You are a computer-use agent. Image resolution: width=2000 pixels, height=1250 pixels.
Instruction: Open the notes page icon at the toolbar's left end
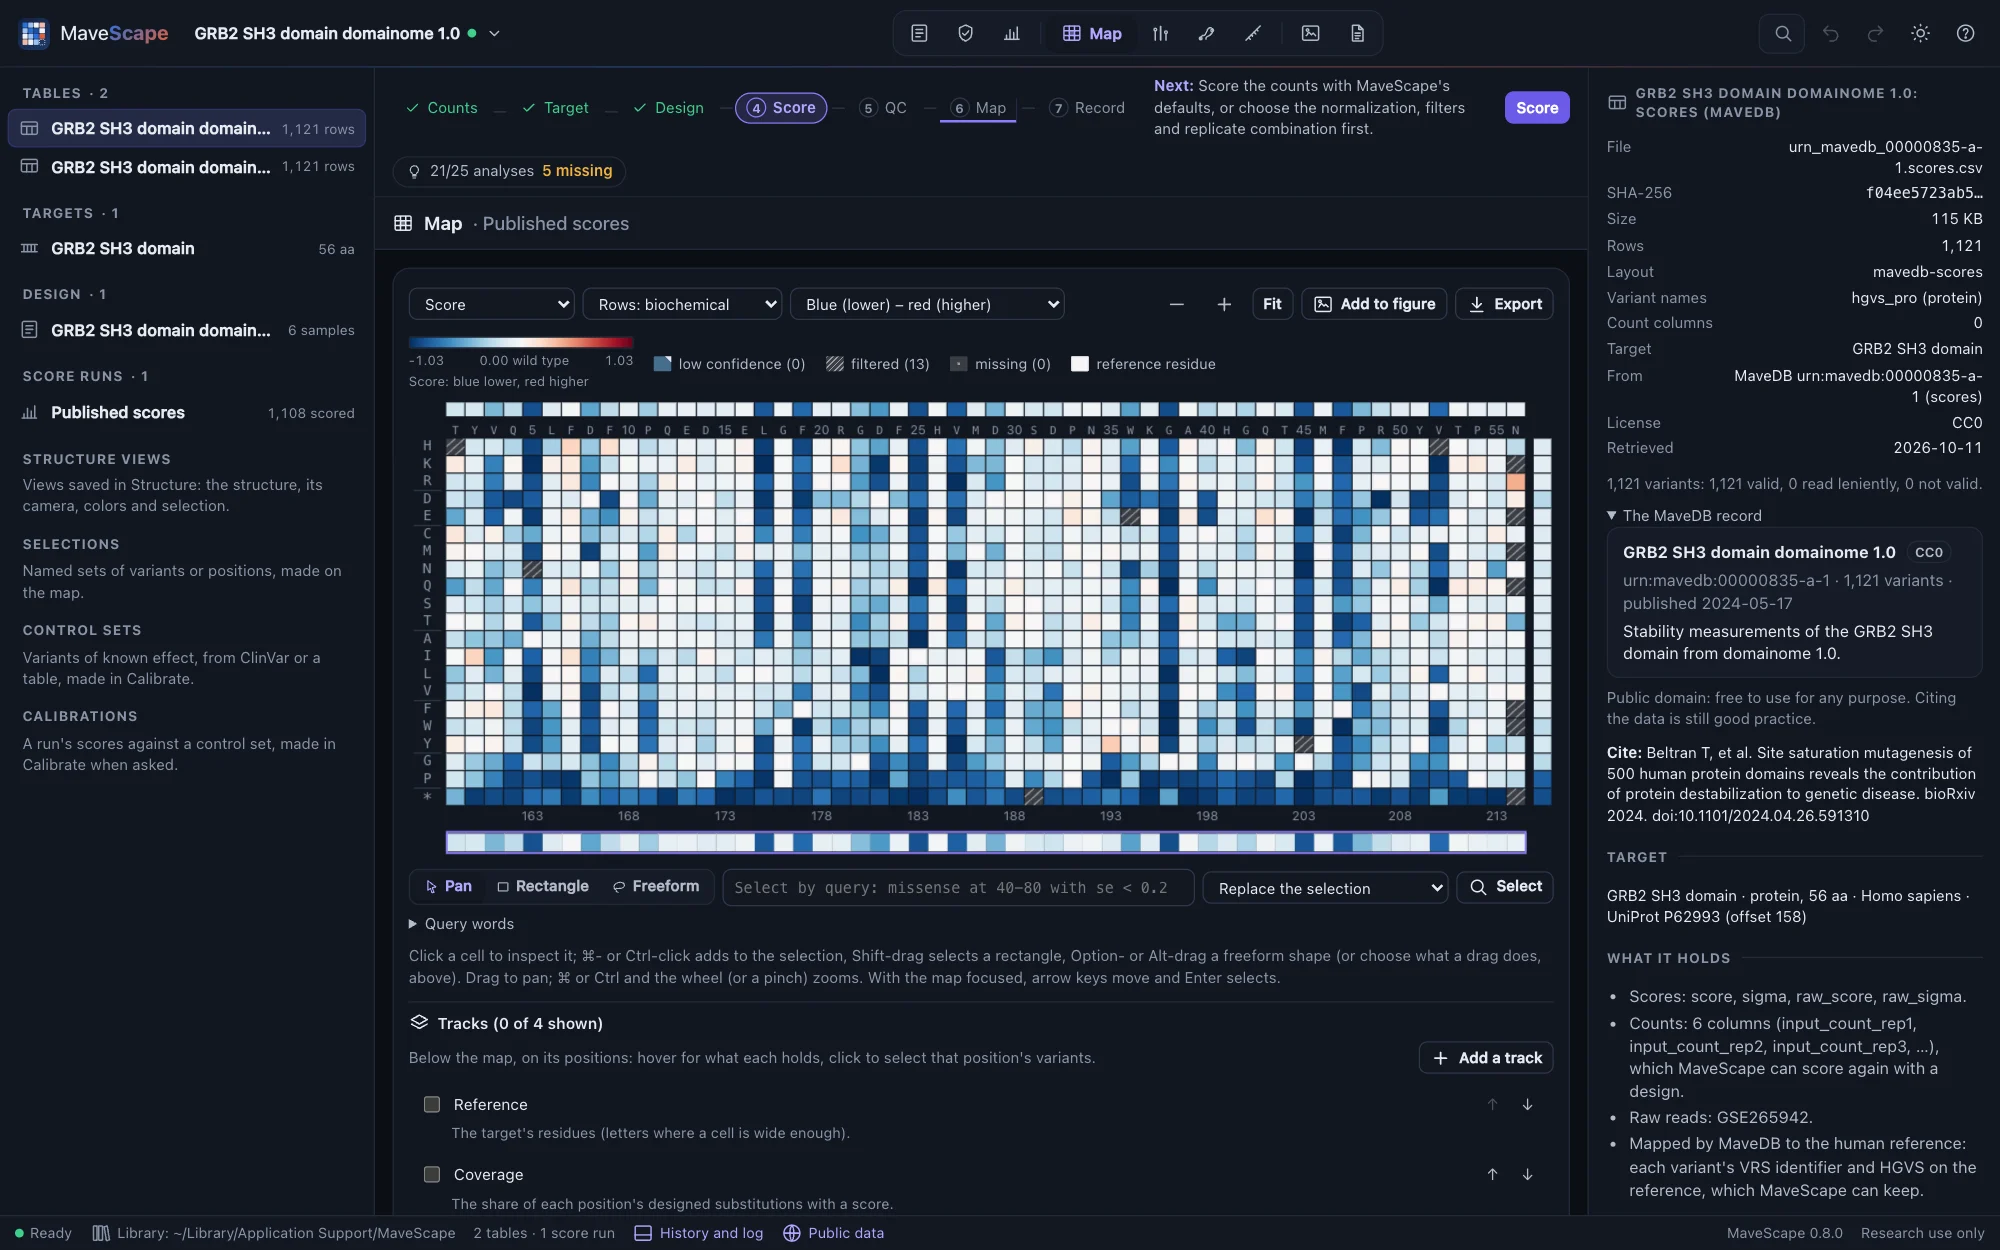pos(919,33)
